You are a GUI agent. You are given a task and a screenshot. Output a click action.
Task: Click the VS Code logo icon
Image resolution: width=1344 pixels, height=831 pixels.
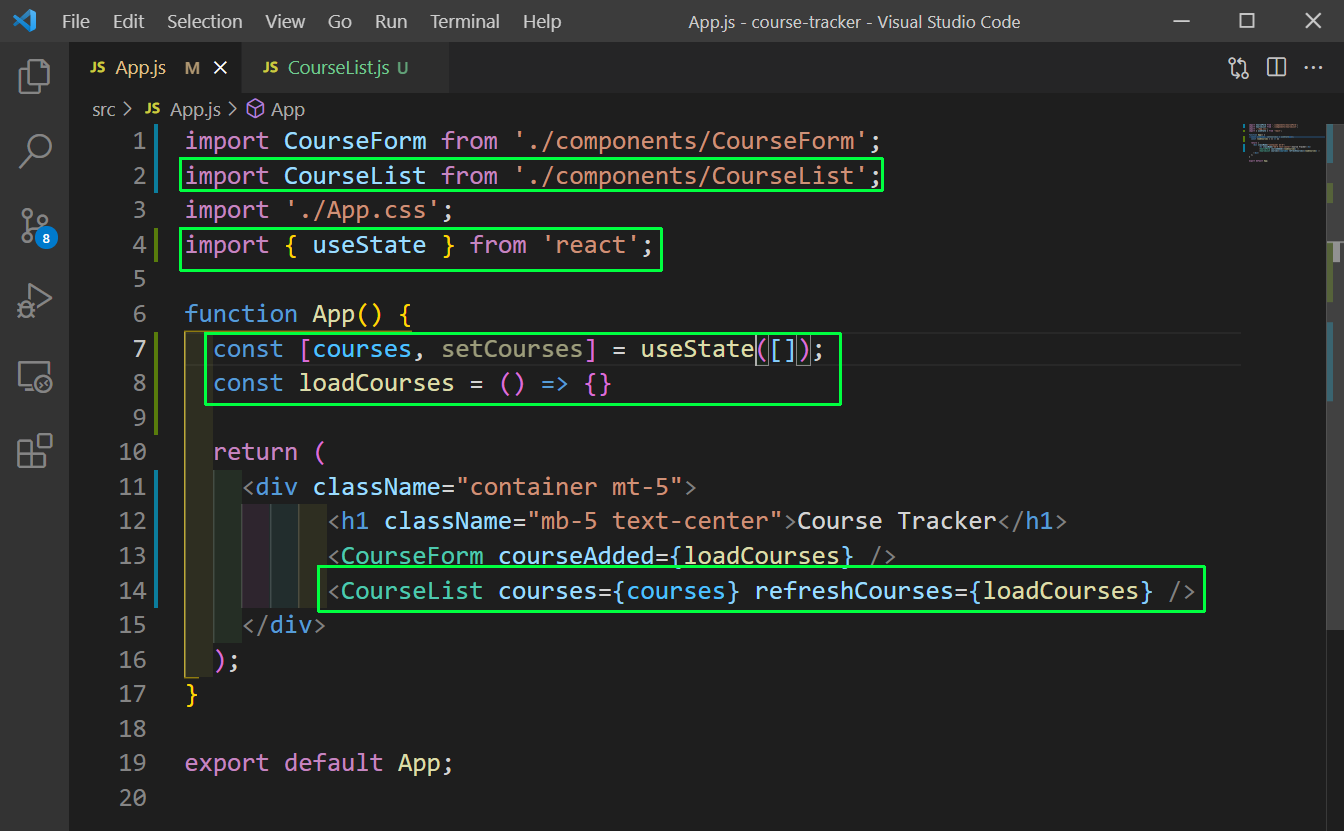[24, 21]
